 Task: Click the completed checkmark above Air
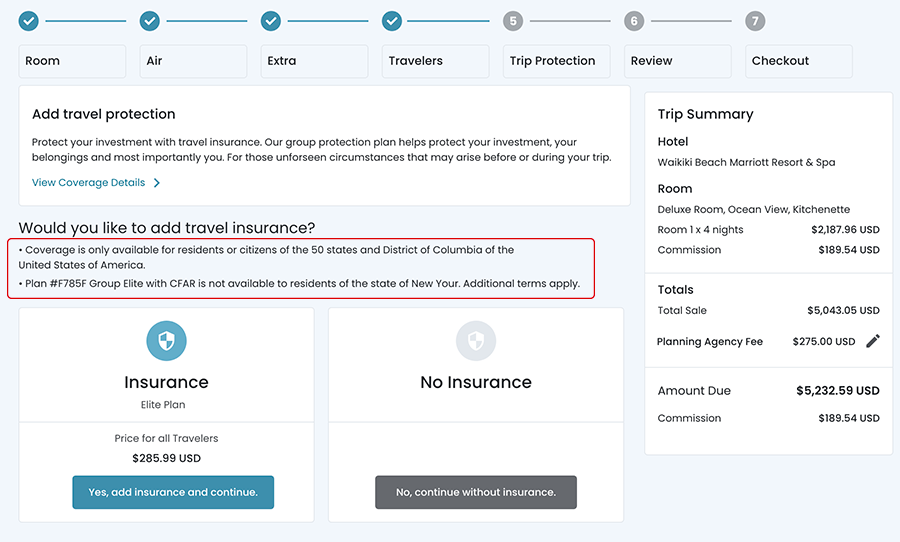point(150,20)
